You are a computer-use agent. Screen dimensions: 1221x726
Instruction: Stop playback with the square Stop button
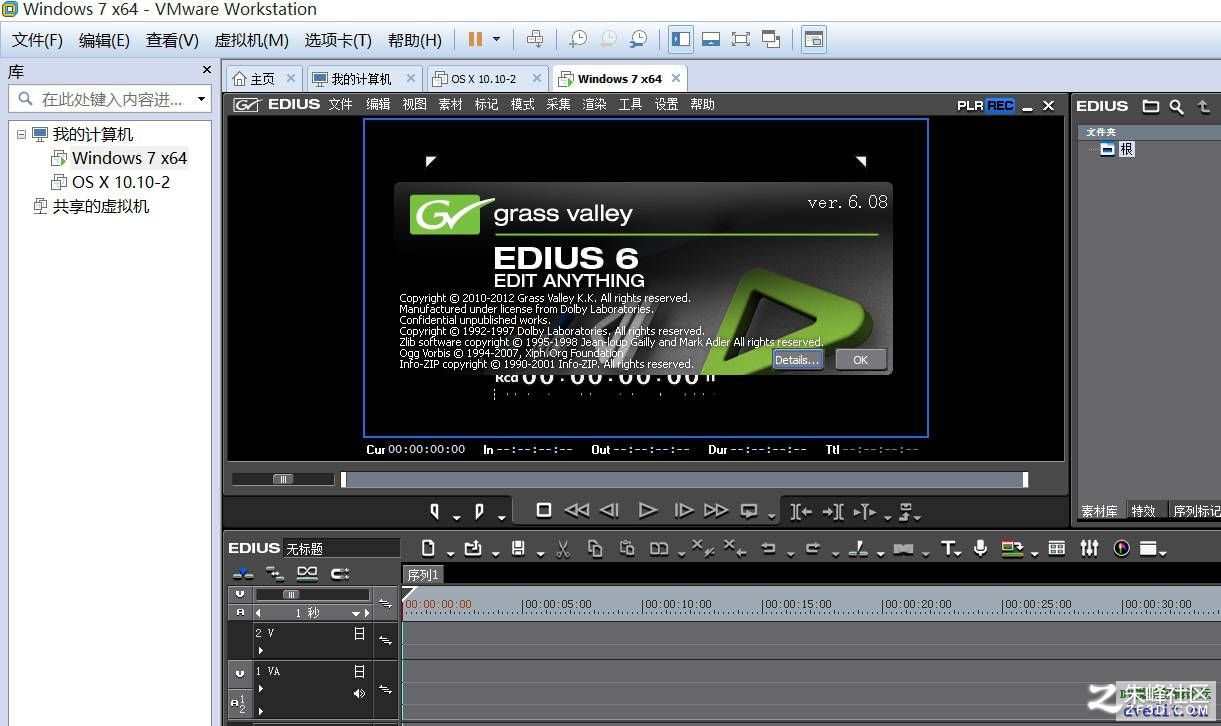click(x=544, y=510)
